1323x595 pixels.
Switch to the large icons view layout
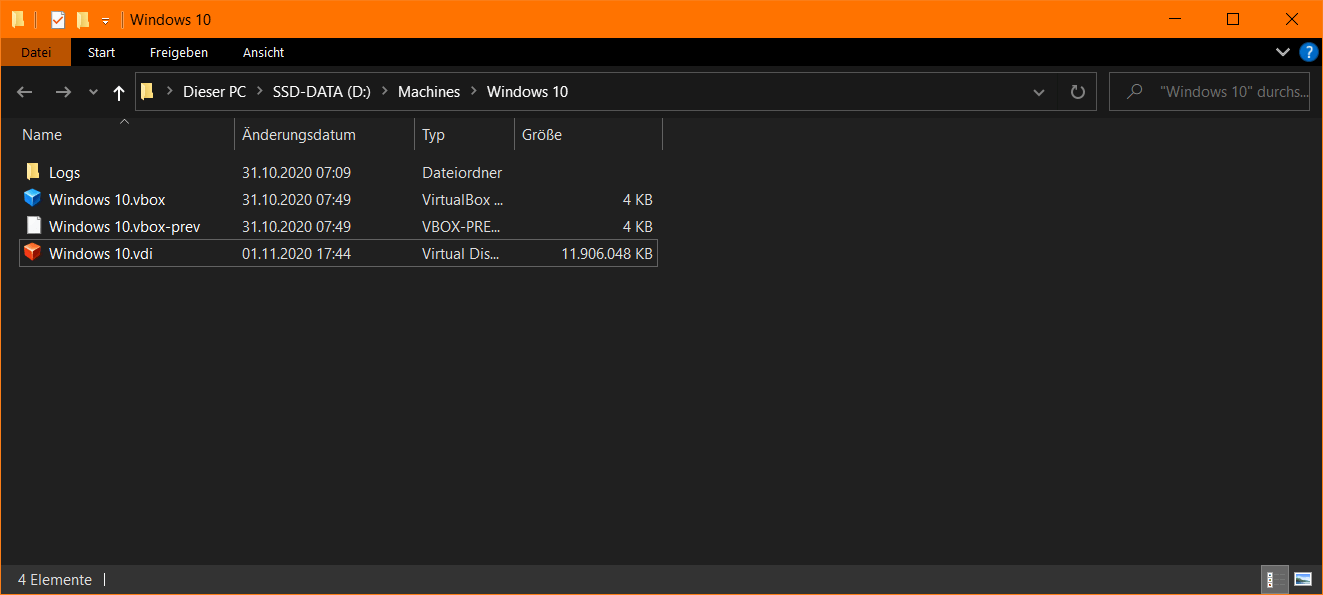(1303, 579)
